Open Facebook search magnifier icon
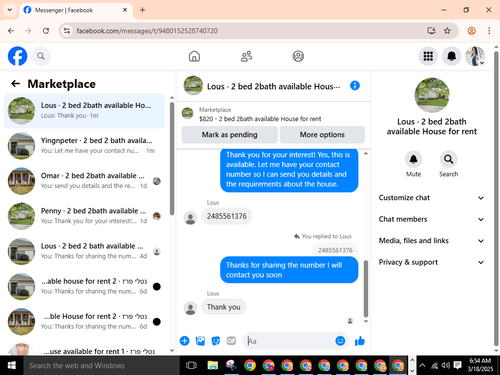The width and height of the screenshot is (500, 375). point(41,56)
